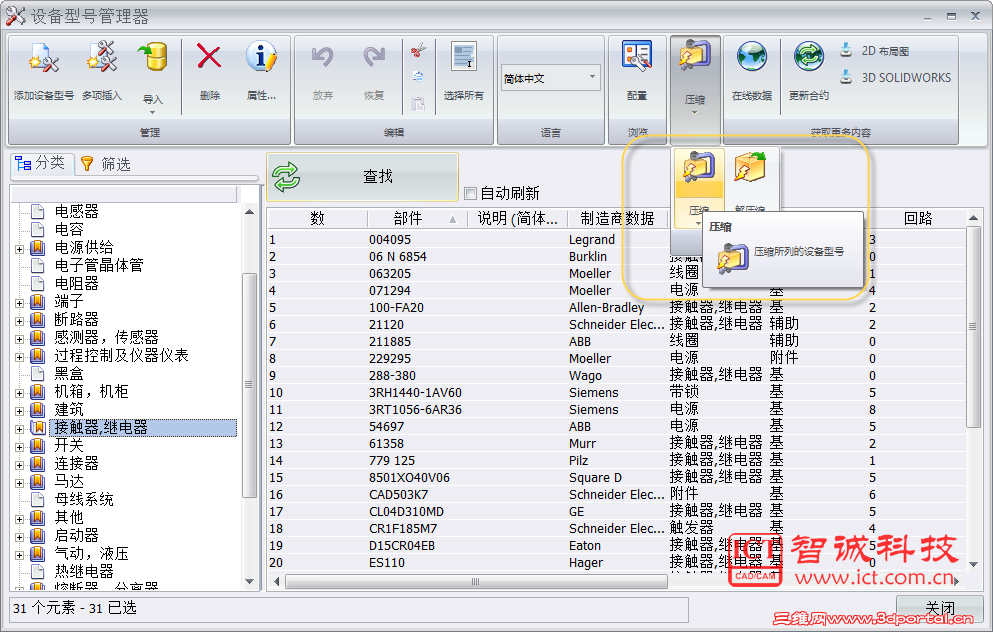Open the dropdown arrow under 导入

(x=153, y=113)
